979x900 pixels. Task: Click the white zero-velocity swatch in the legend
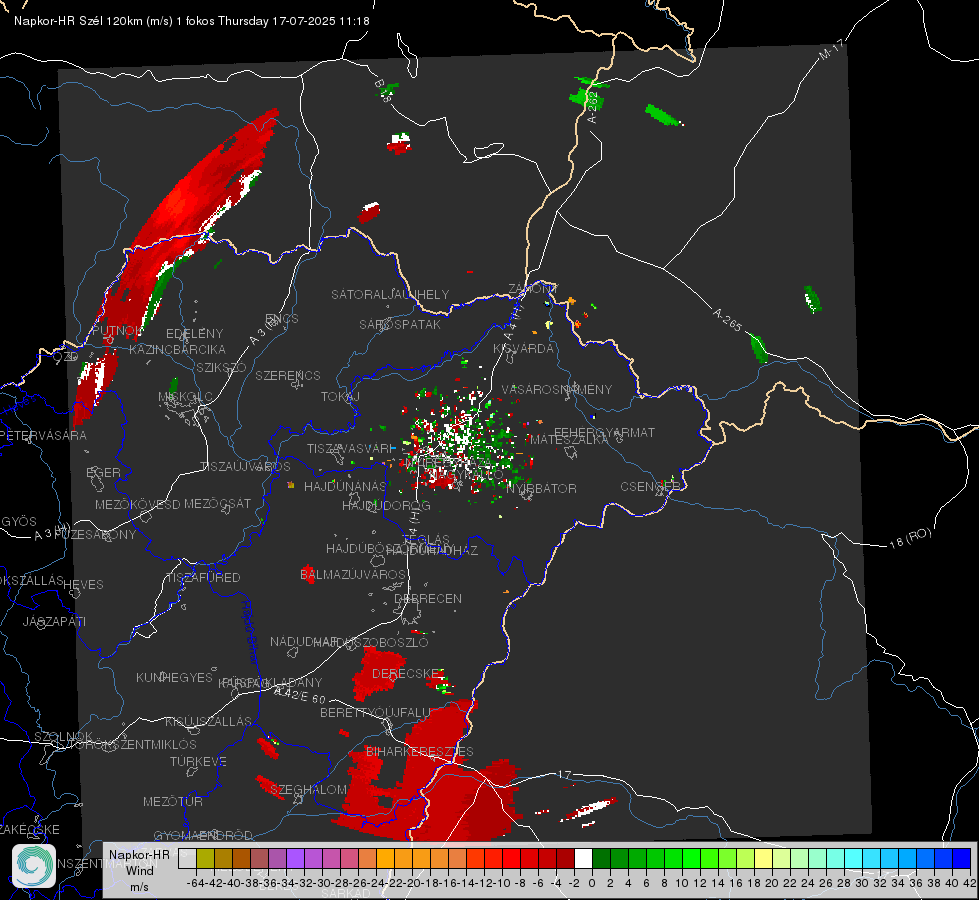click(x=583, y=859)
